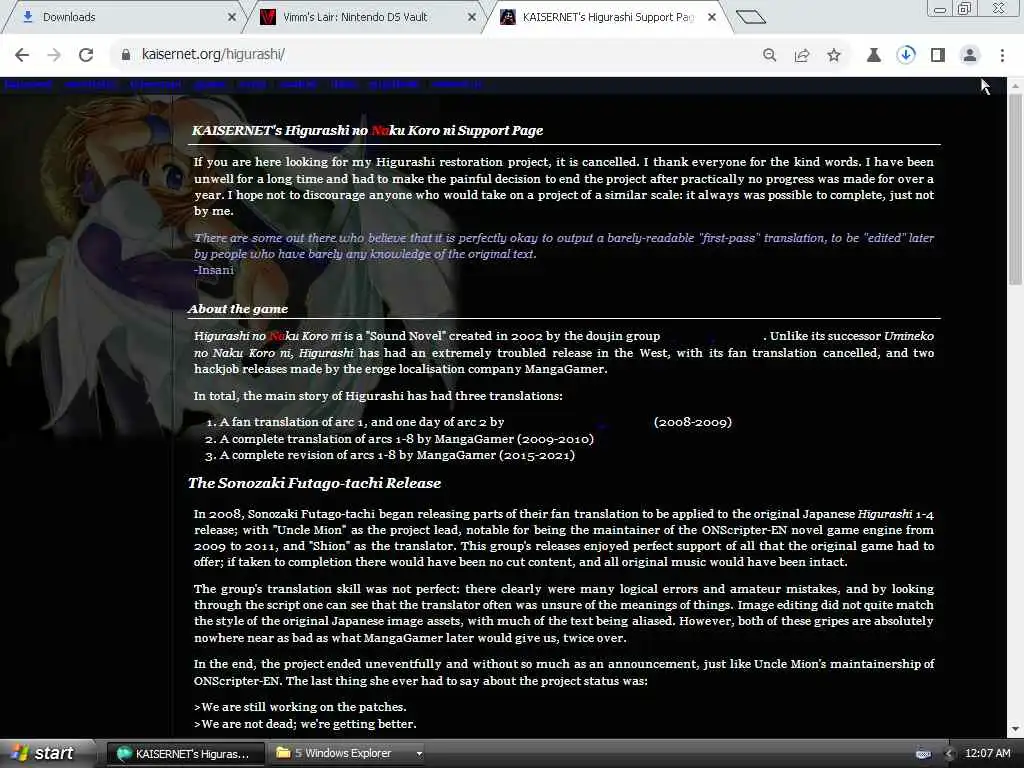This screenshot has width=1024, height=768.
Task: Close the Downloads tab
Action: (x=232, y=17)
